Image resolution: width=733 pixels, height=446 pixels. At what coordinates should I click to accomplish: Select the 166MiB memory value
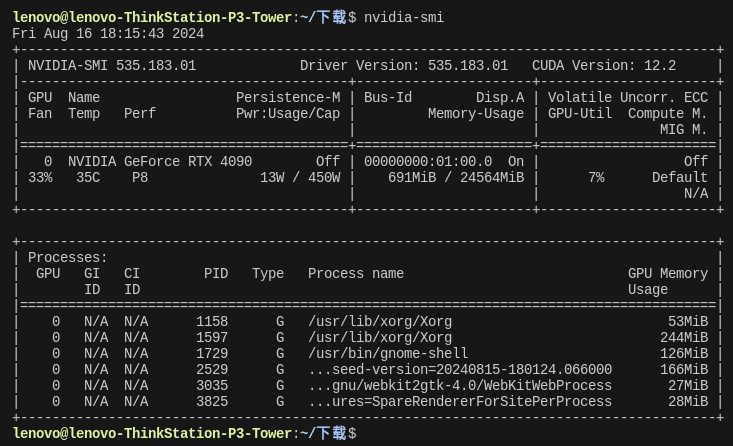(684, 369)
